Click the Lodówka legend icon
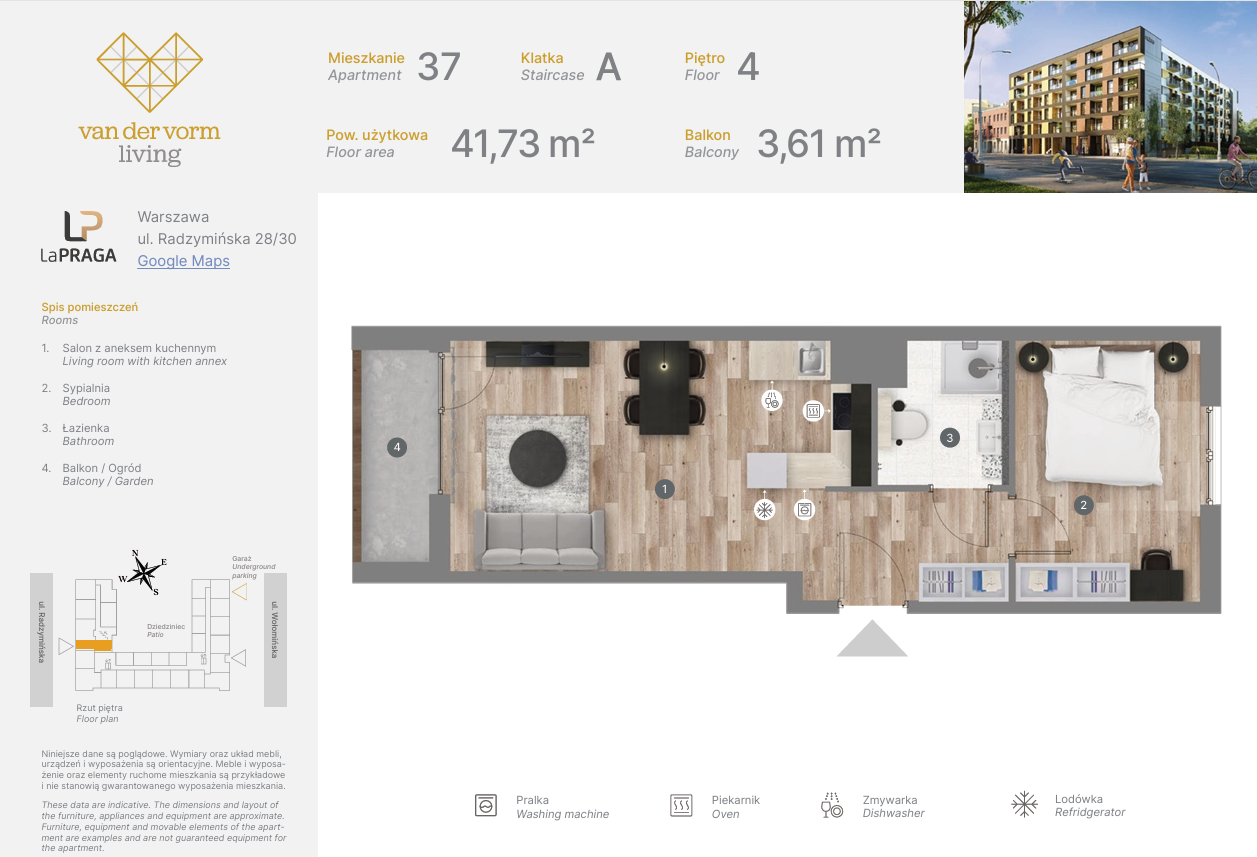Image resolution: width=1257 pixels, height=857 pixels. (x=1025, y=805)
